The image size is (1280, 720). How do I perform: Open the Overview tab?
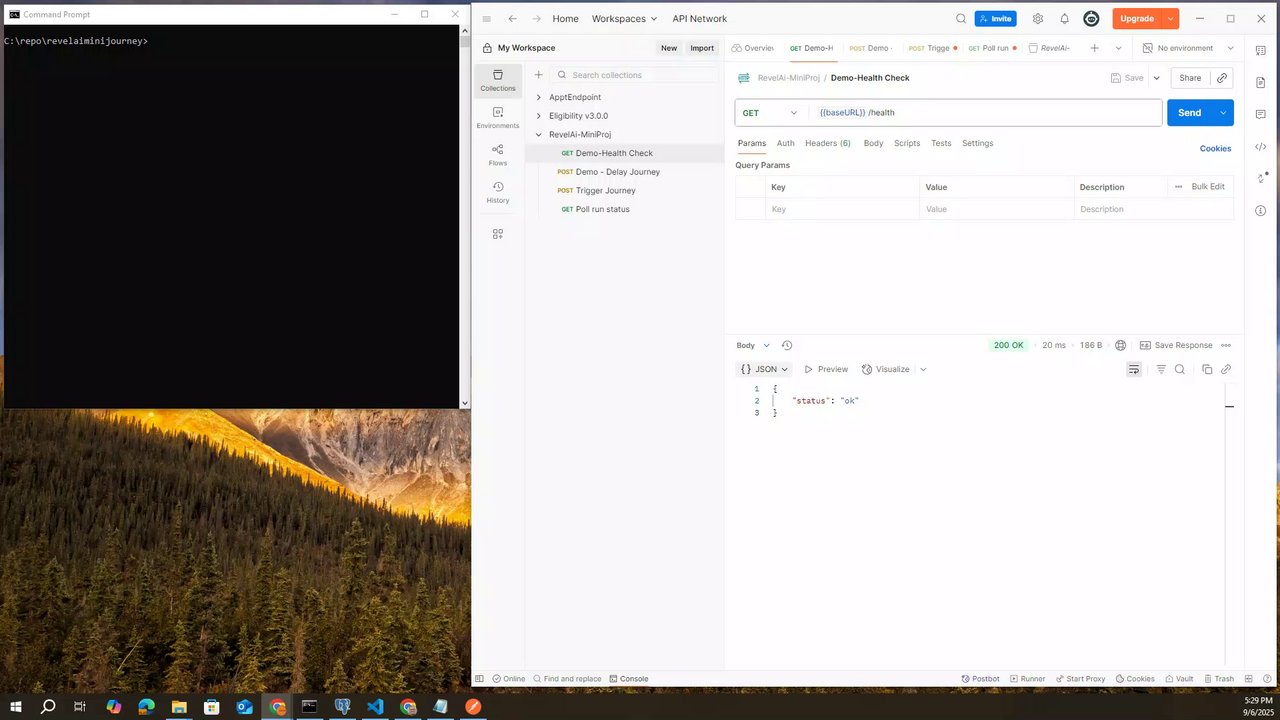pyautogui.click(x=753, y=48)
